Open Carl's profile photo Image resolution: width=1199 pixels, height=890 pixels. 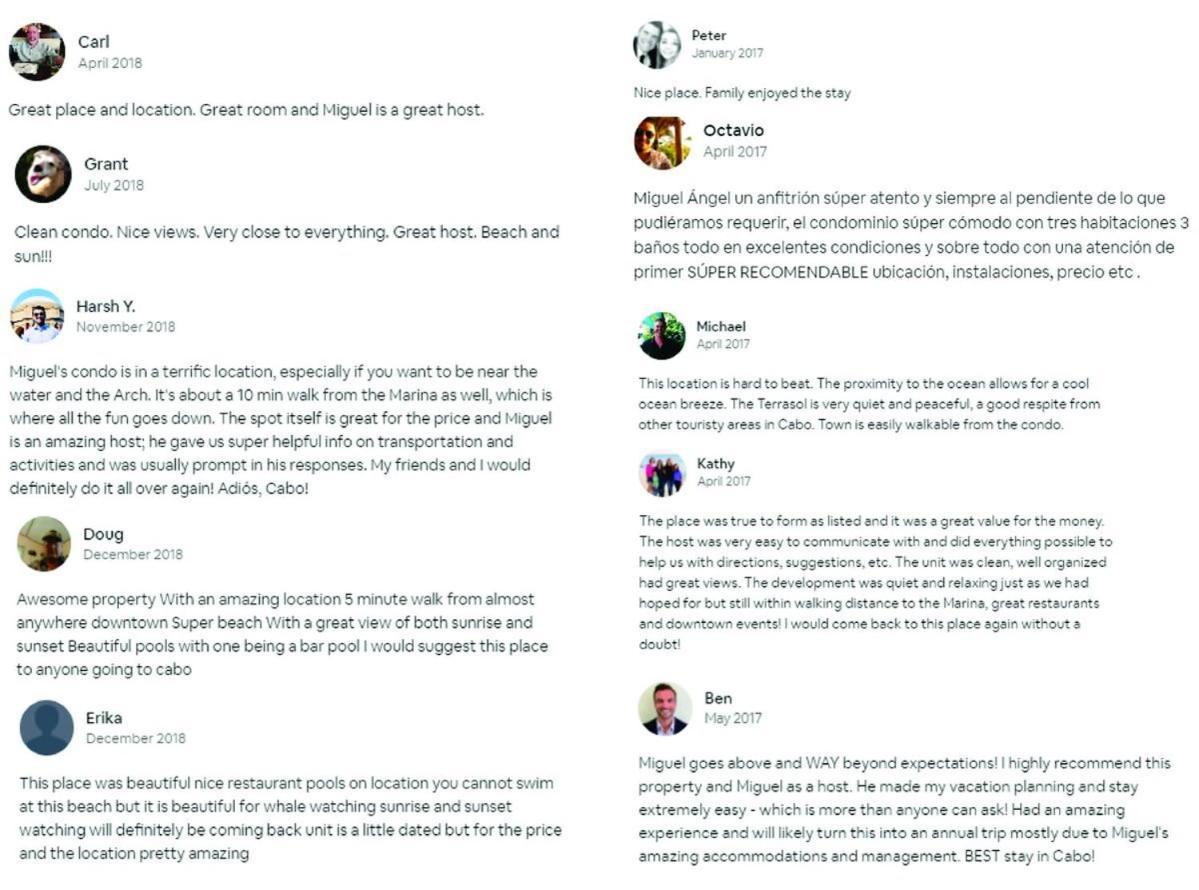click(37, 51)
